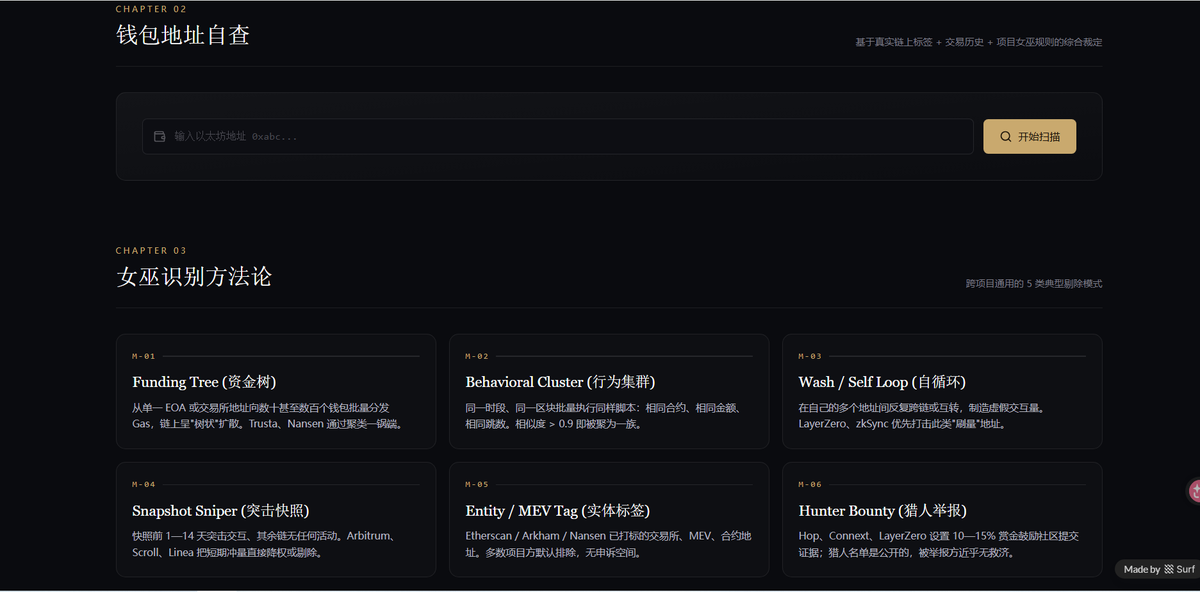This screenshot has height=592, width=1200.
Task: Click the wallet icon in address field
Action: (x=159, y=136)
